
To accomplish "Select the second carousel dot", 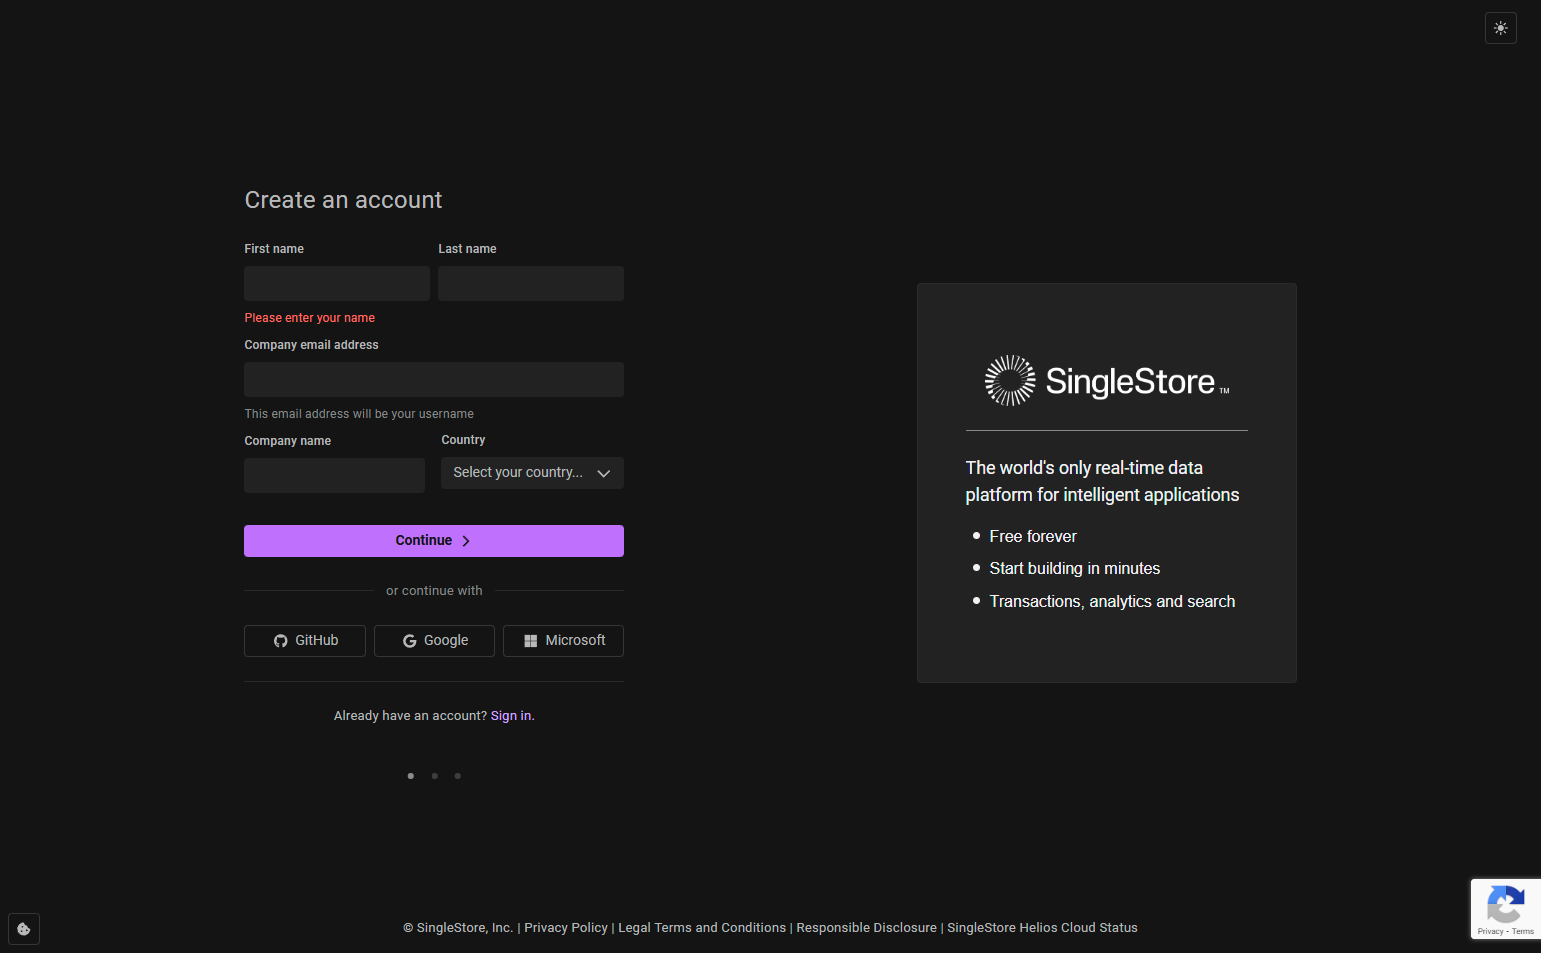I will click(x=434, y=775).
